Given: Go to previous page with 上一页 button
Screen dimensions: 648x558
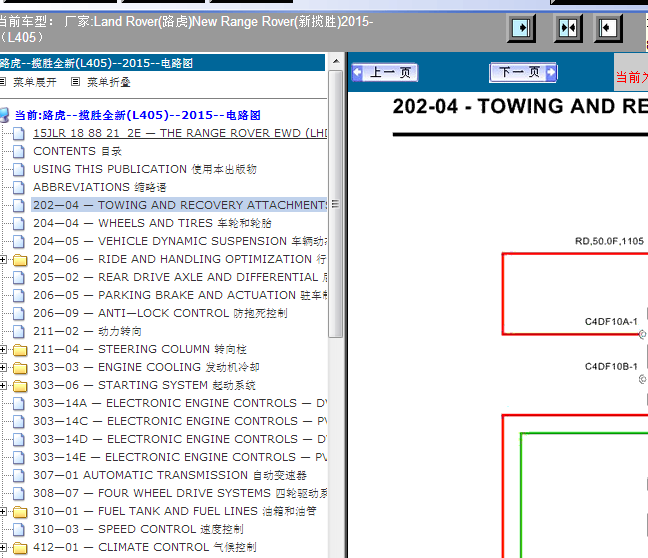Looking at the screenshot, I should coord(385,73).
